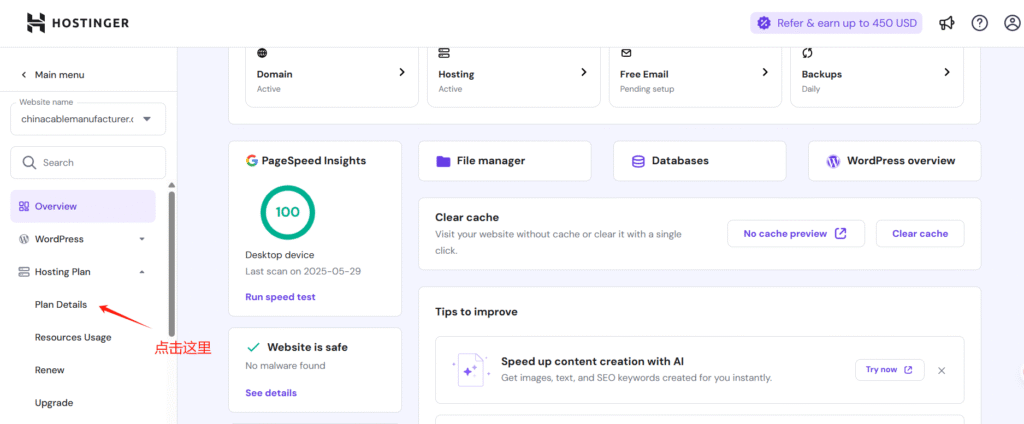The width and height of the screenshot is (1024, 424).
Task: Click into the sidebar Search field
Action: tap(88, 163)
